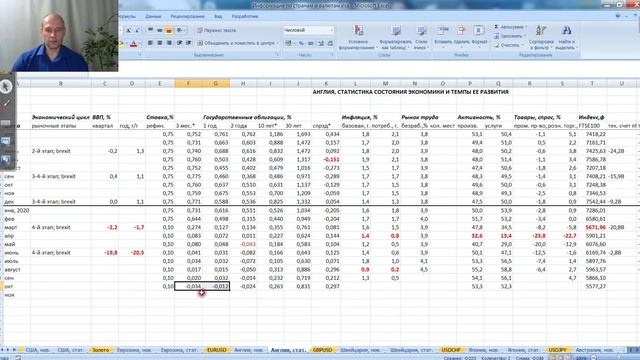Click the Удалить cells button
The width and height of the screenshot is (640, 360).
pos(462,36)
